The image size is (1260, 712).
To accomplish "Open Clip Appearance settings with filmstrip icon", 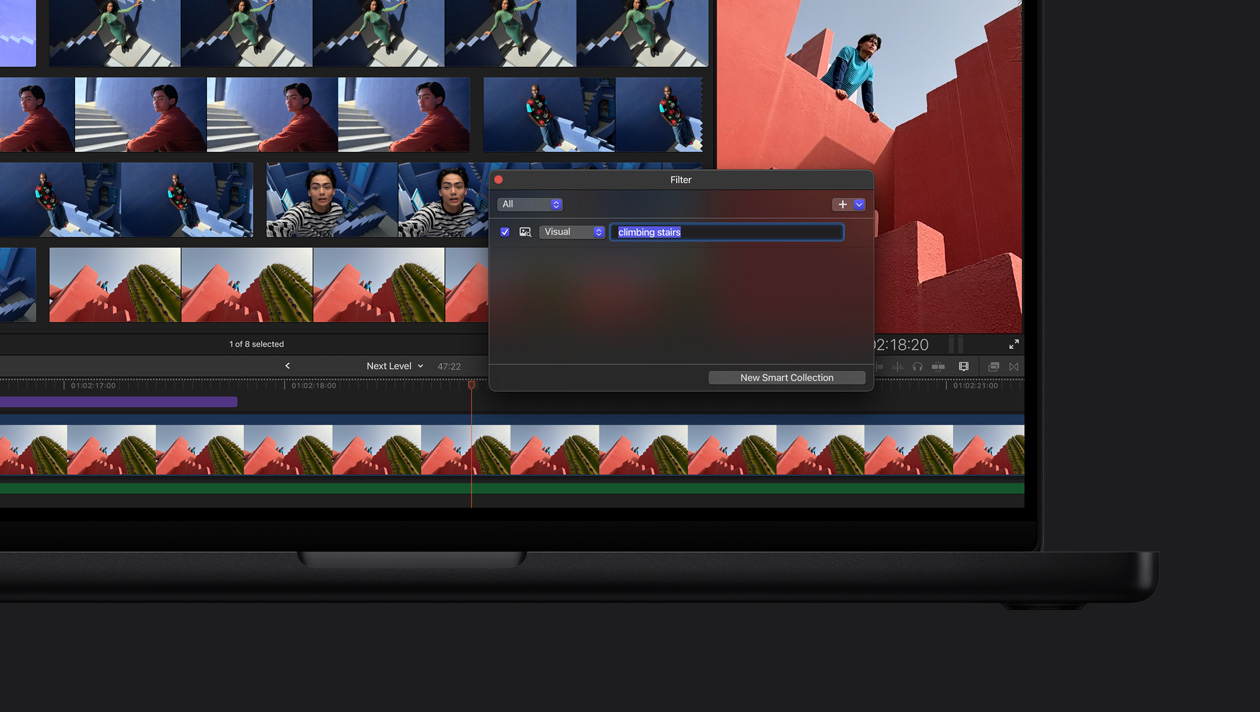I will pos(962,367).
